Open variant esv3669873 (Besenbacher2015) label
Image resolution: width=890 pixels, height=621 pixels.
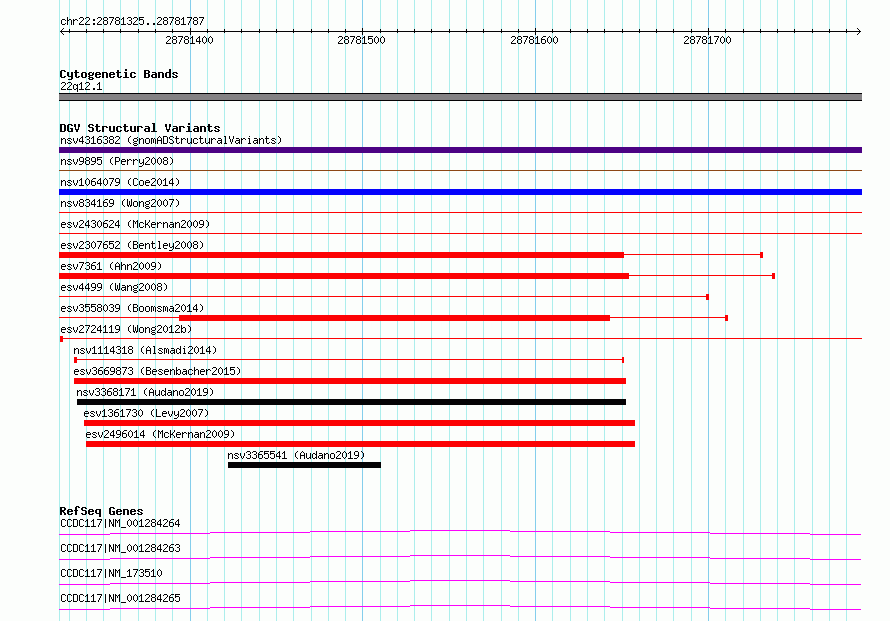pyautogui.click(x=157, y=371)
